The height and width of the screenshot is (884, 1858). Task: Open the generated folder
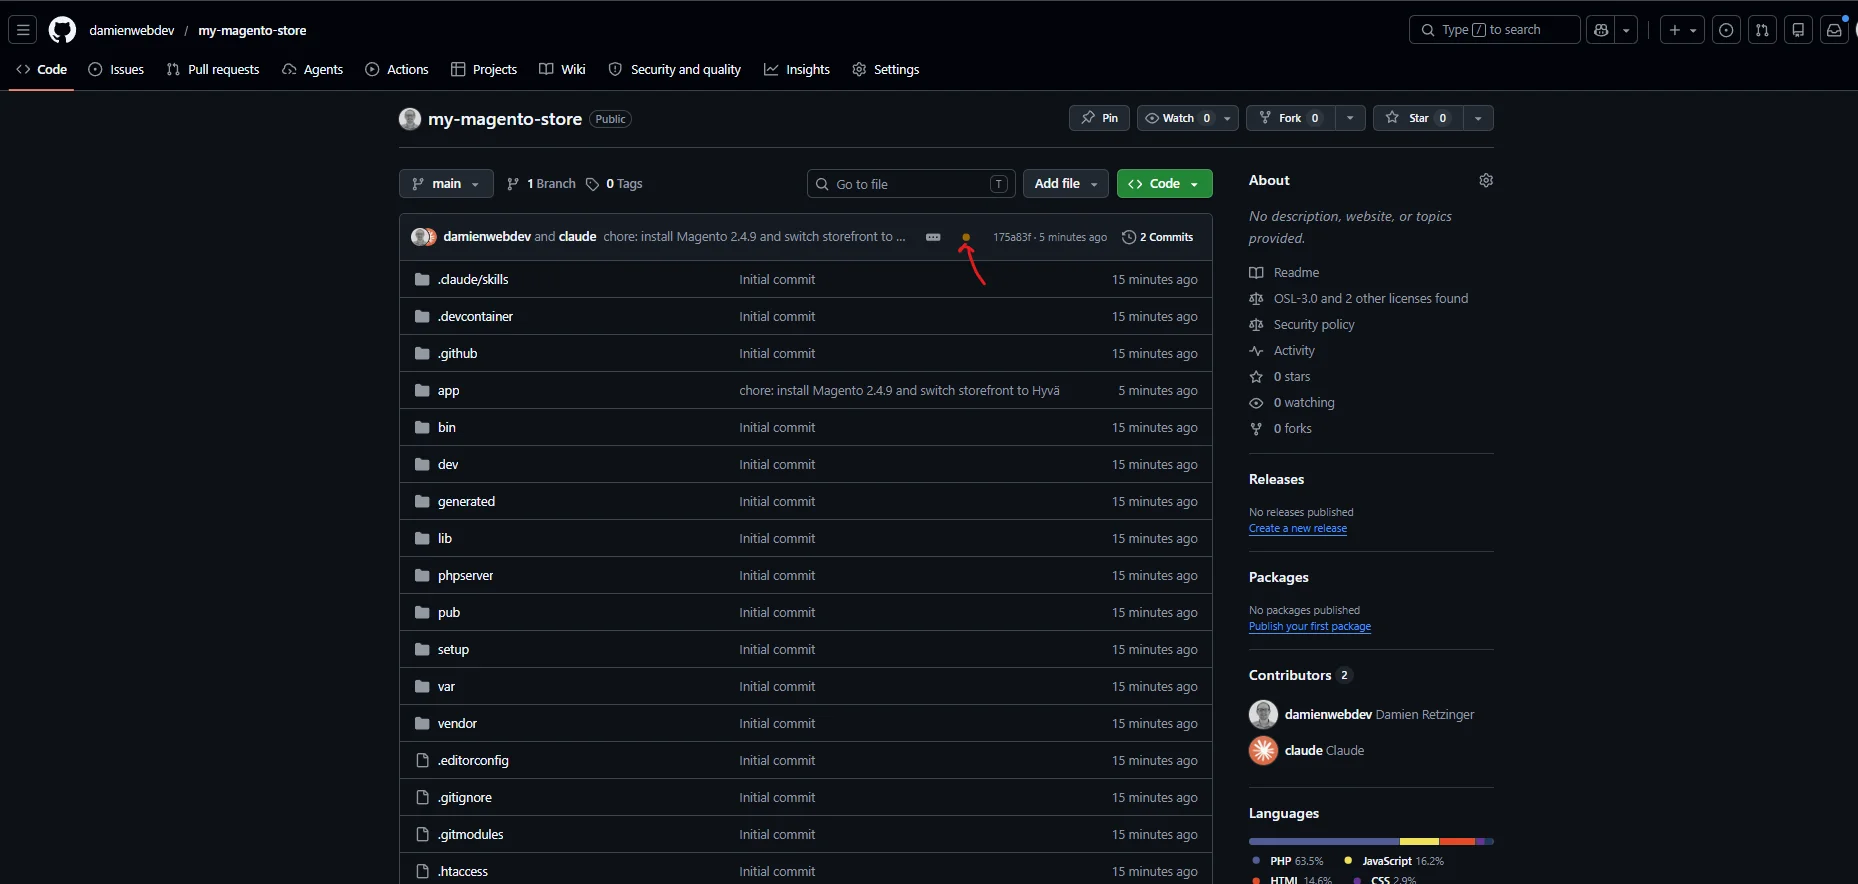click(466, 501)
